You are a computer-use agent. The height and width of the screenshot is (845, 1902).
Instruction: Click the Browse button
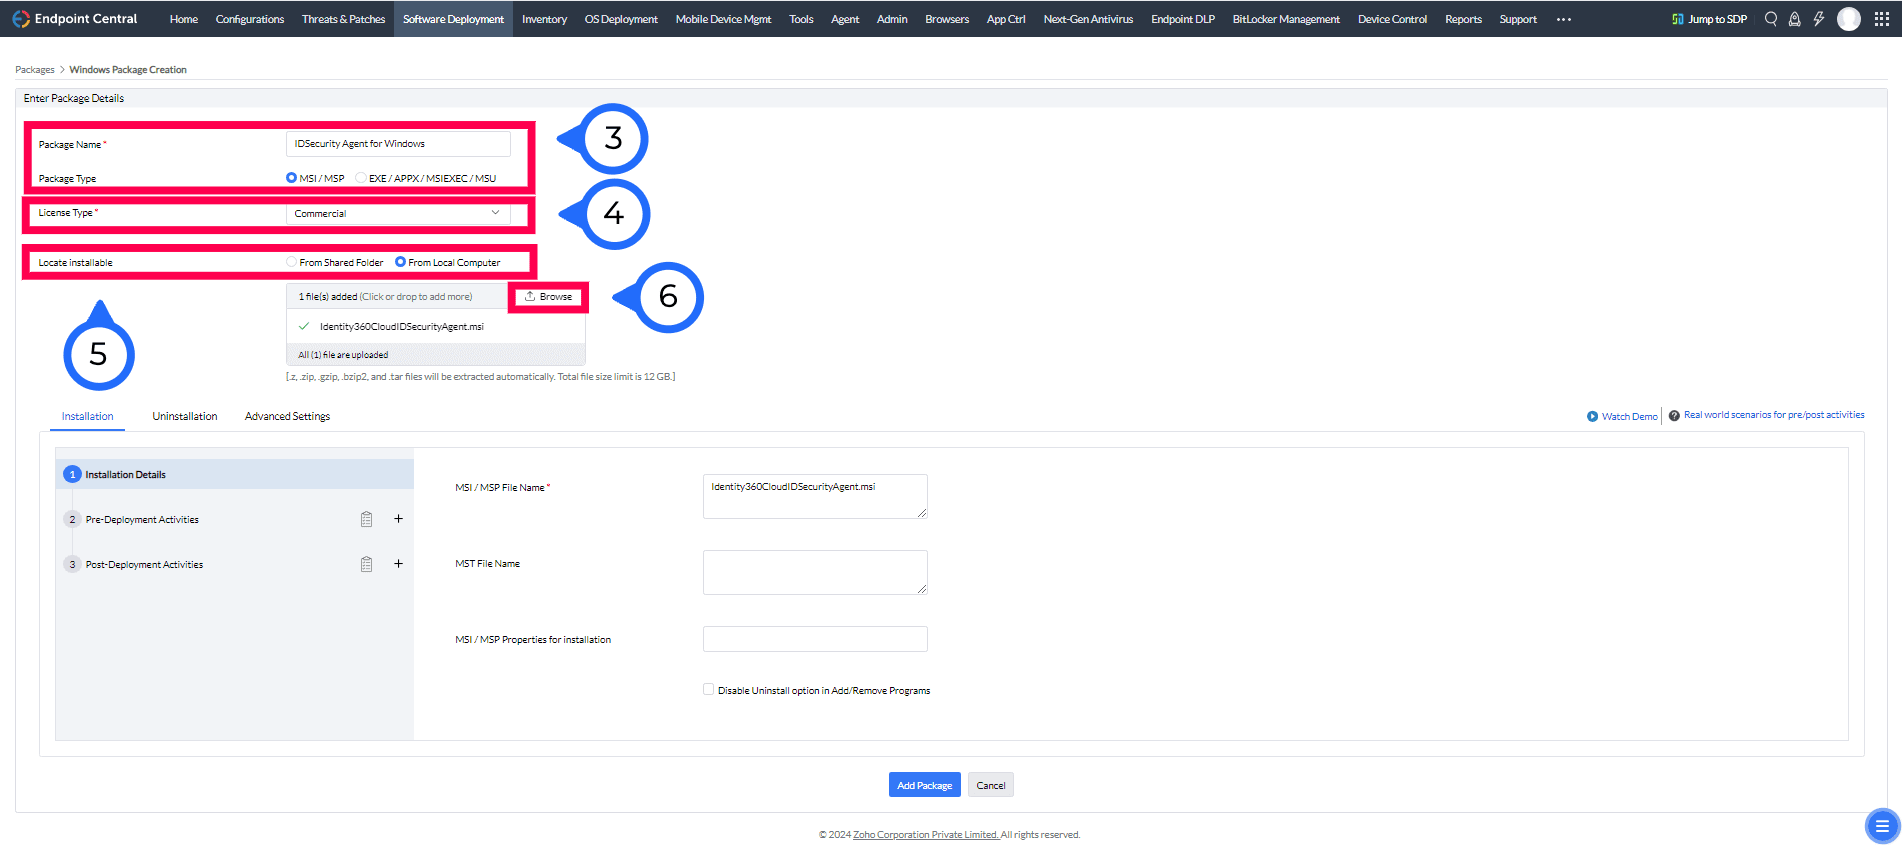[548, 297]
